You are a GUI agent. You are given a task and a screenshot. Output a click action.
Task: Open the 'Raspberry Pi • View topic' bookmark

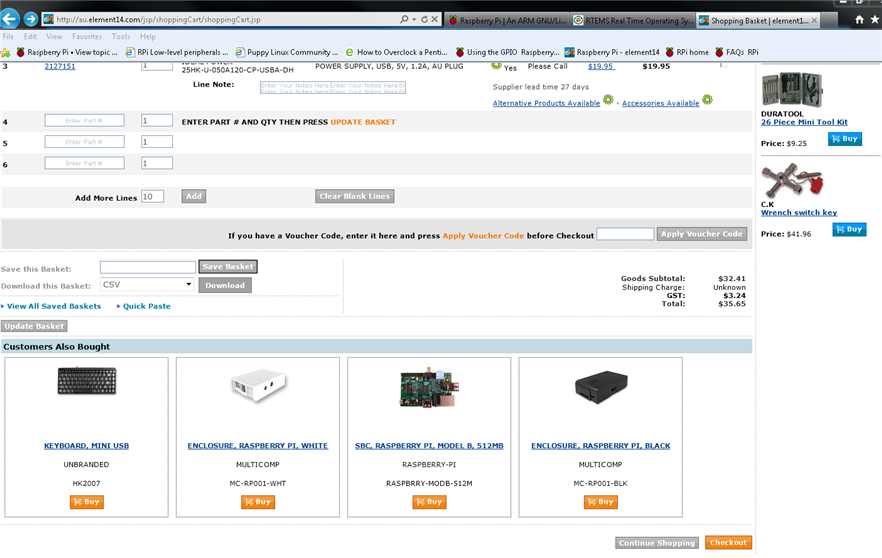click(x=67, y=52)
